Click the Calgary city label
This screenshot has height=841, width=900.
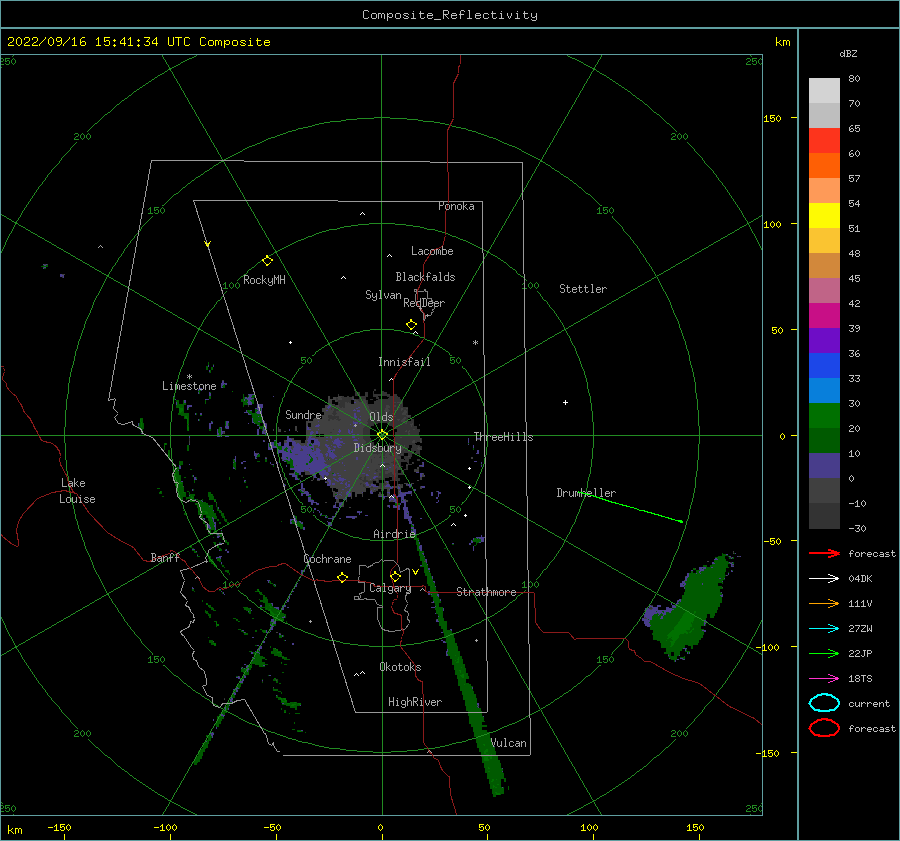point(390,588)
